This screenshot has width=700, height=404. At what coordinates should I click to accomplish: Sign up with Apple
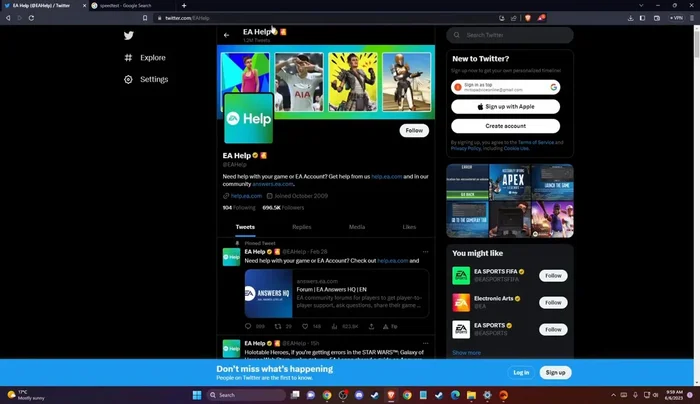(505, 107)
